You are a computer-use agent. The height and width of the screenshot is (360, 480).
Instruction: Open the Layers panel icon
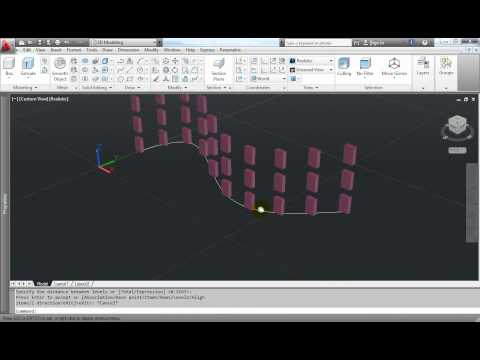tap(423, 66)
